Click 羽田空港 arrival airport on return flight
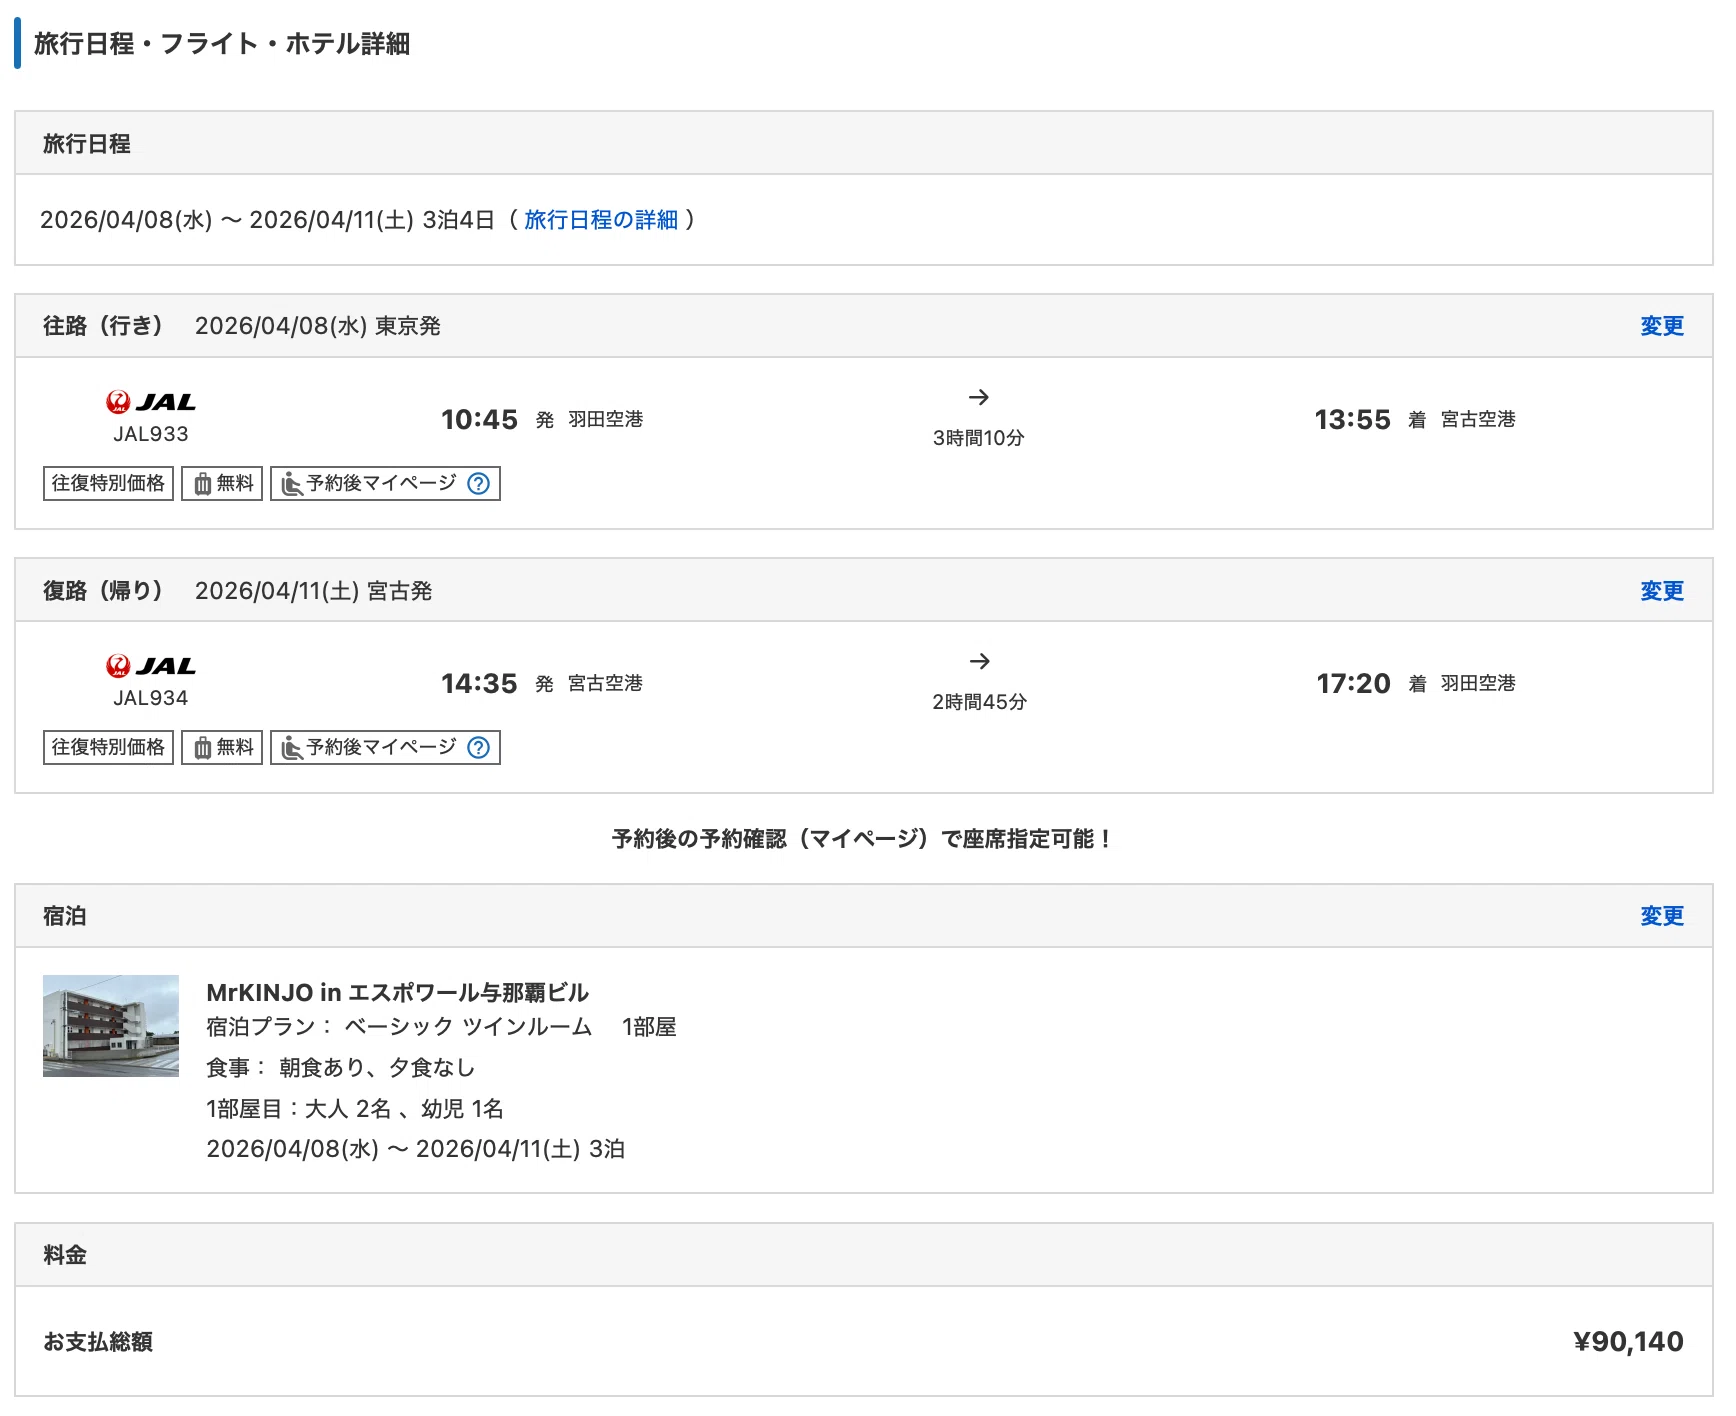 1478,684
